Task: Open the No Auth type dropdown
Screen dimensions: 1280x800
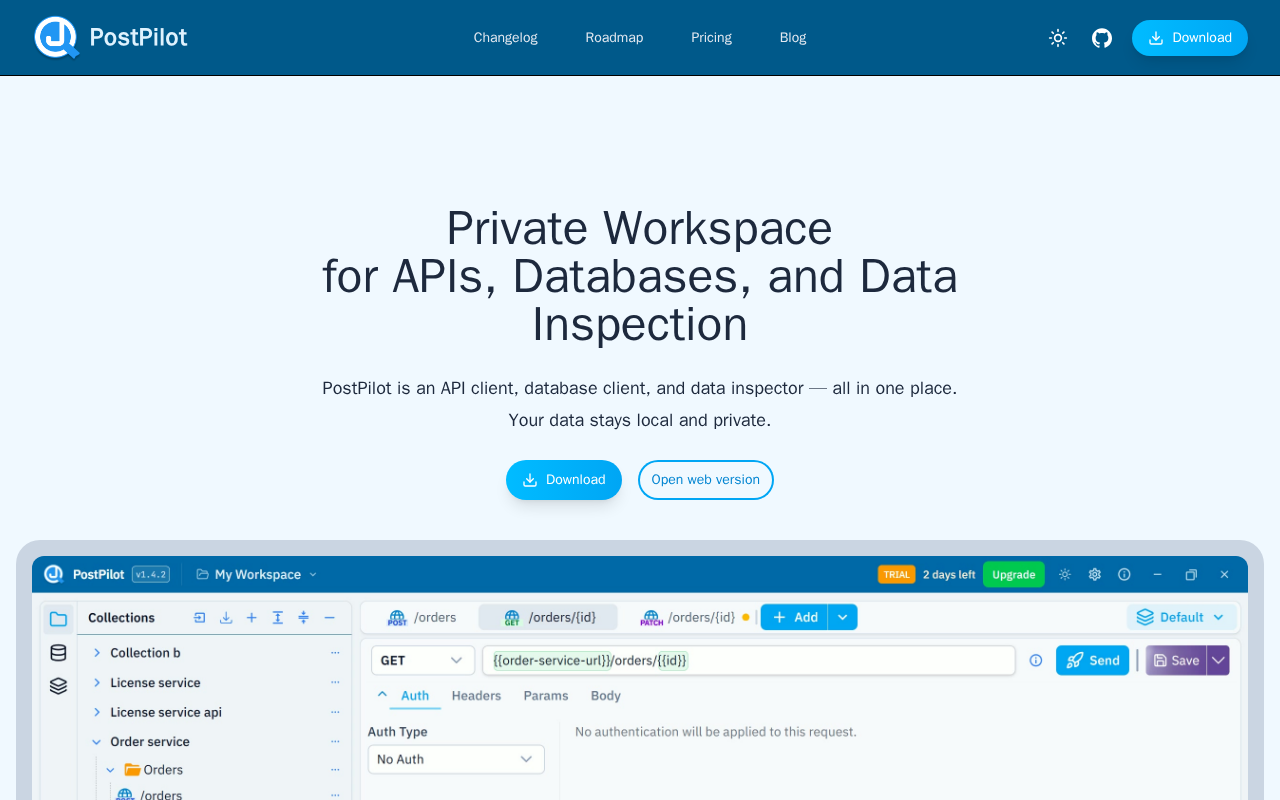Action: [456, 760]
